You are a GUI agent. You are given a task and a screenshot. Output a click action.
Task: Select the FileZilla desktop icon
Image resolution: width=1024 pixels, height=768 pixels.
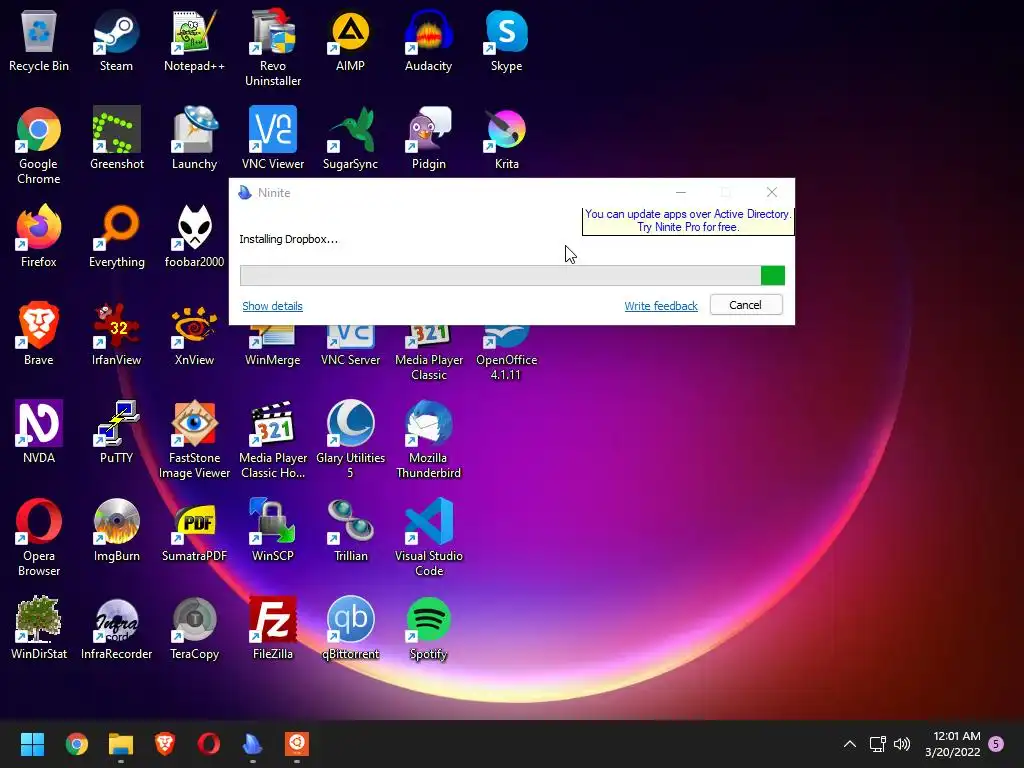click(x=272, y=628)
